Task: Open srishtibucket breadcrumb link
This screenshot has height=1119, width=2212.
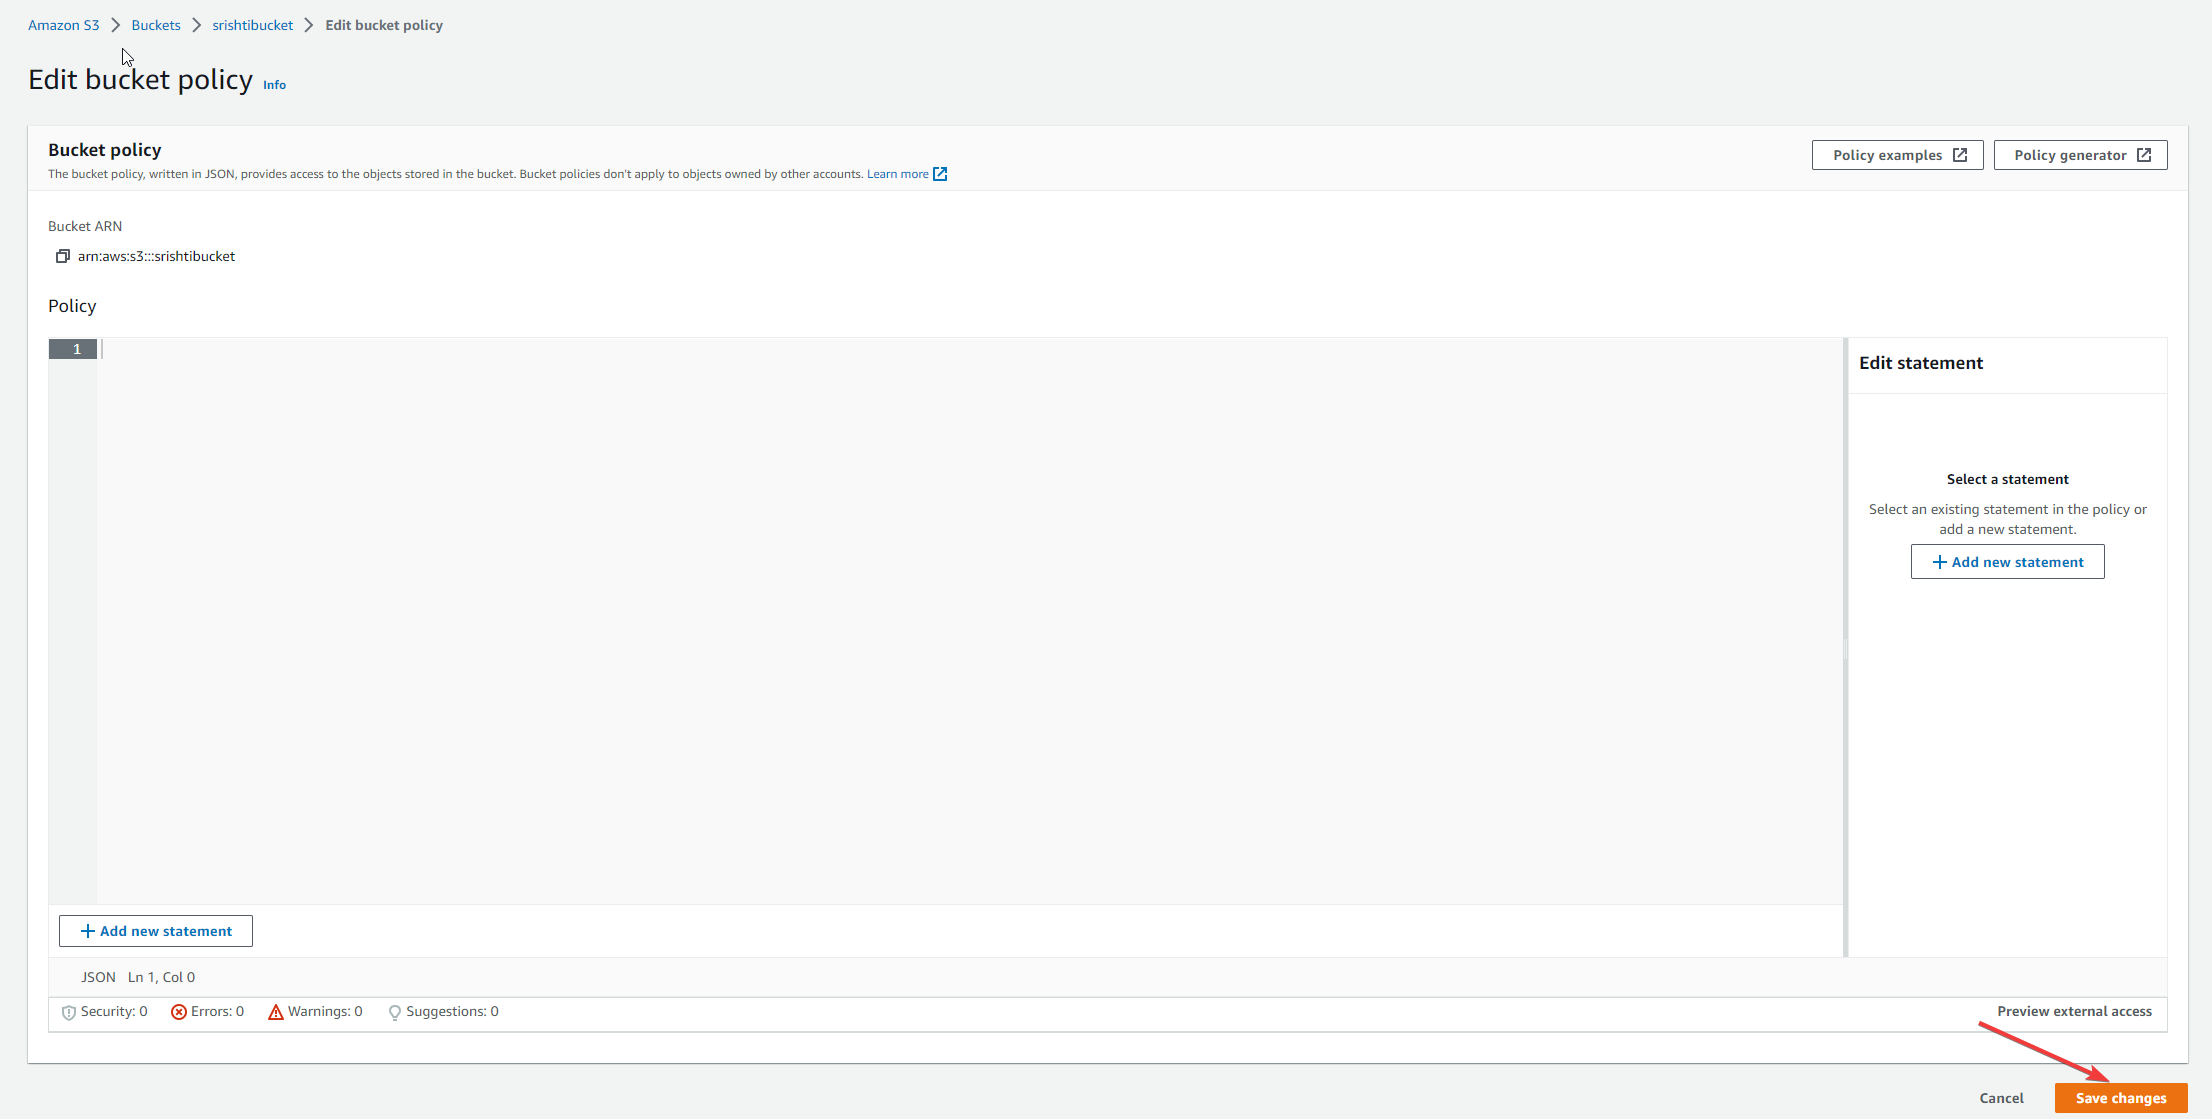Action: tap(252, 25)
